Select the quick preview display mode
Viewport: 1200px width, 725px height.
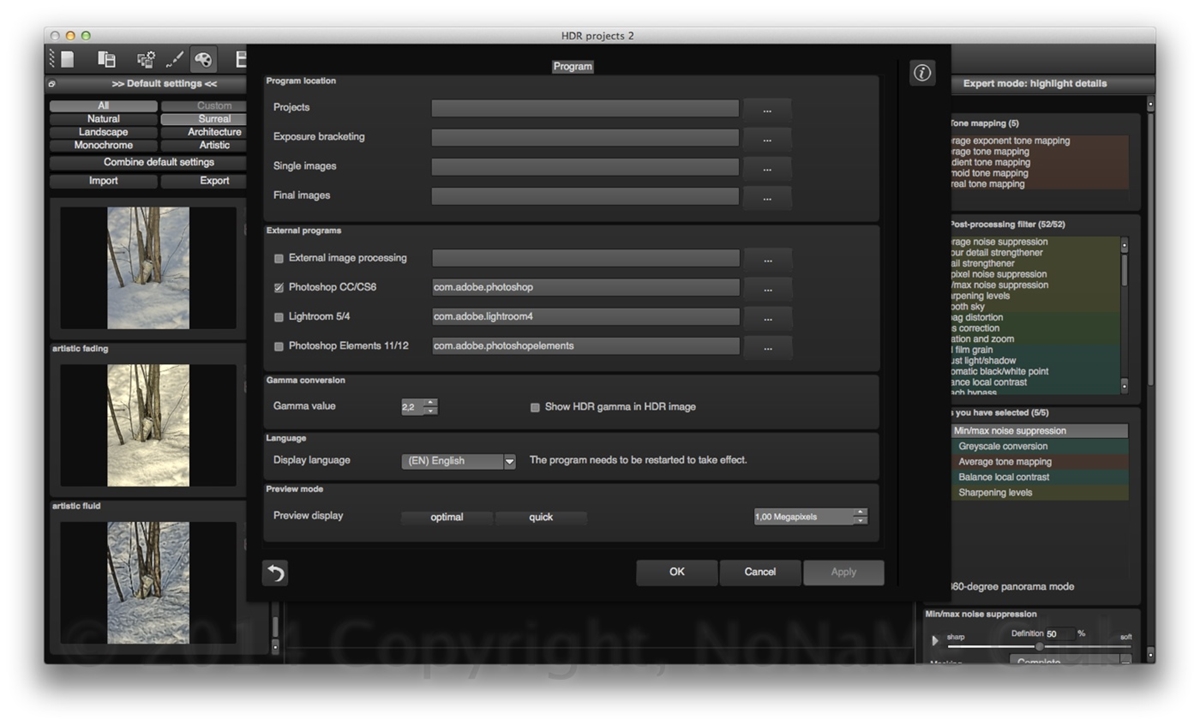tap(541, 517)
